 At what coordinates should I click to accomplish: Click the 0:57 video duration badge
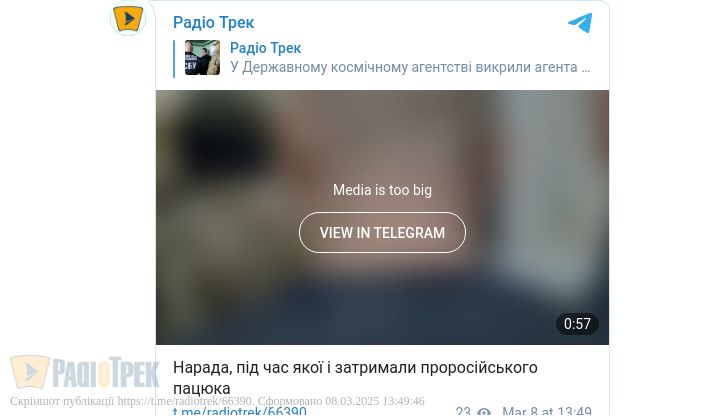click(x=577, y=324)
